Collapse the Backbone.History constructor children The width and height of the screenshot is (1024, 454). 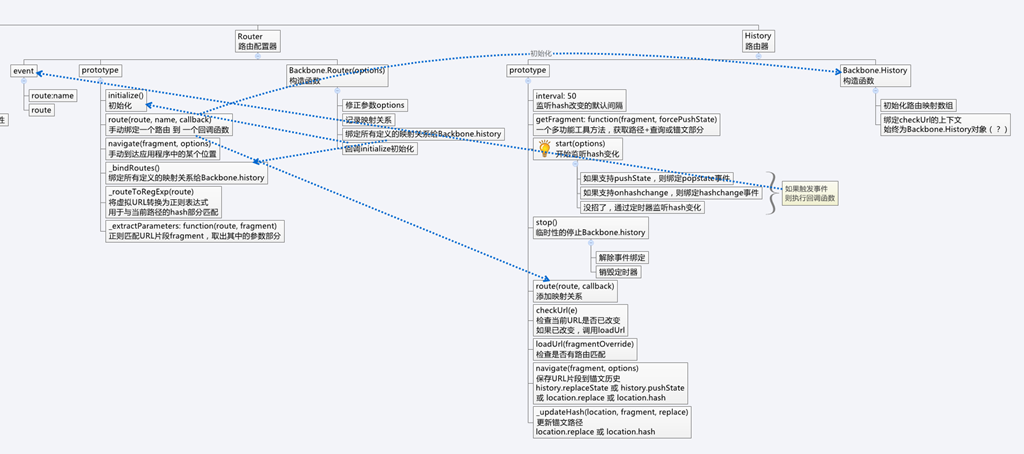click(x=874, y=91)
